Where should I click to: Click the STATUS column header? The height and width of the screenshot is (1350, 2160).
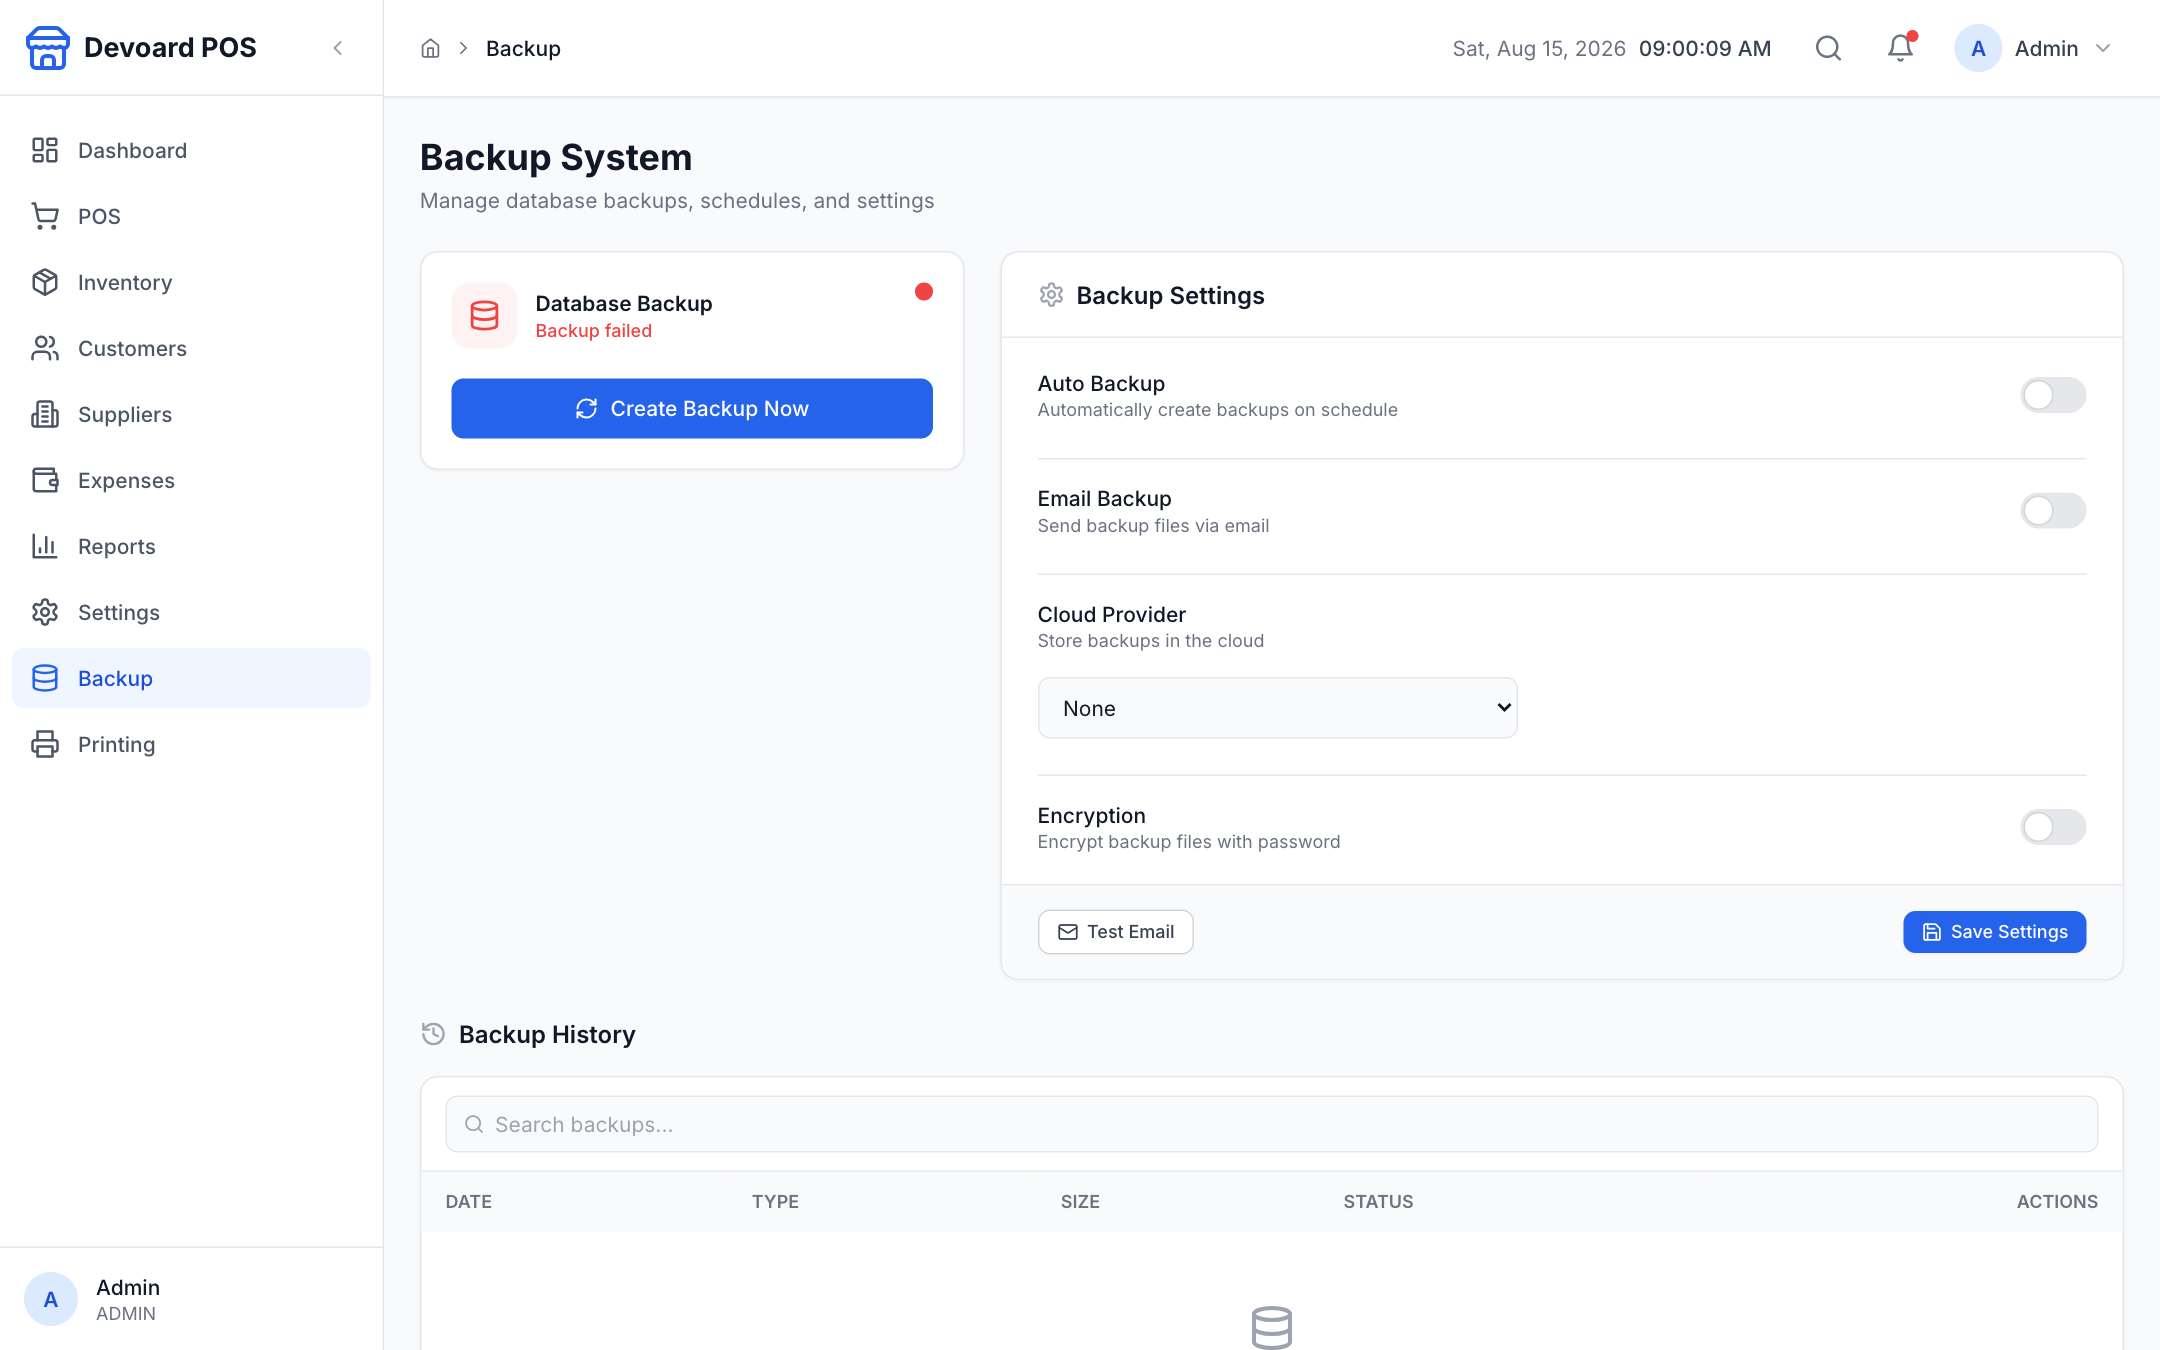pos(1378,1202)
